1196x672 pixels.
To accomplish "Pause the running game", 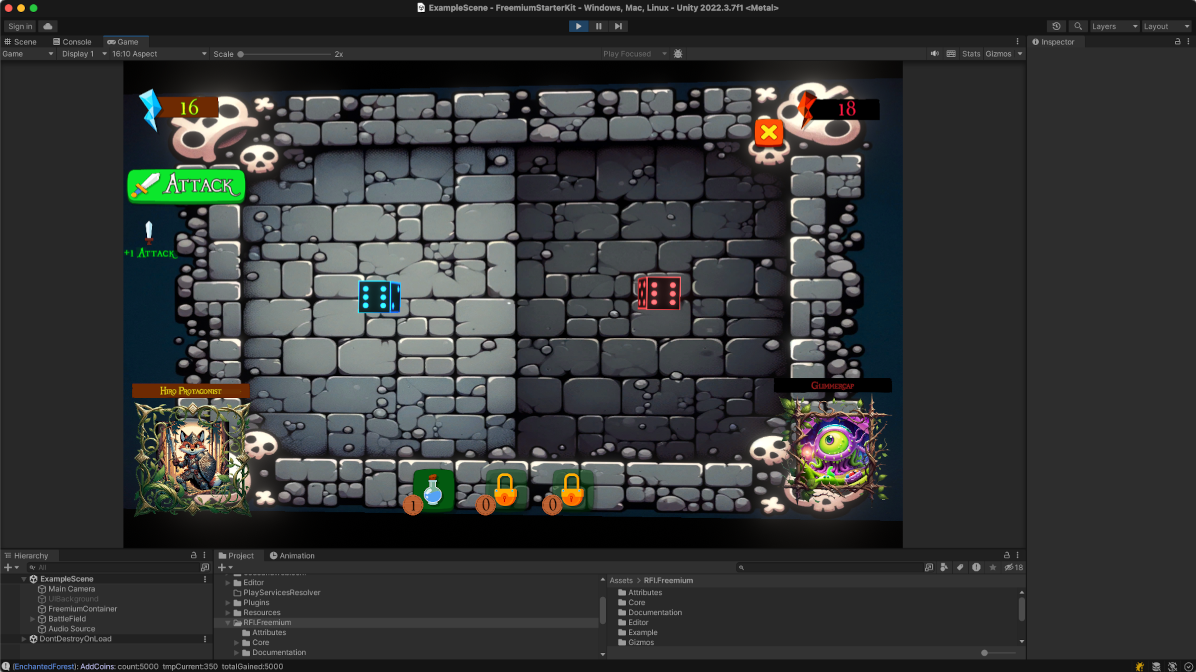I will [x=599, y=26].
